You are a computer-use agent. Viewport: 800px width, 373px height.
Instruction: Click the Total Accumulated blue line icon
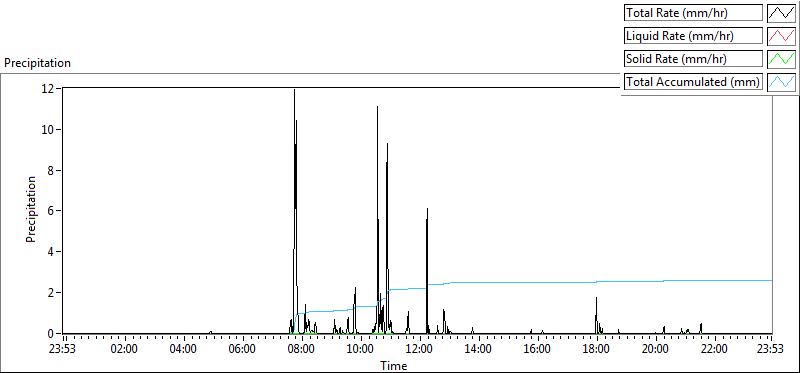coord(782,81)
